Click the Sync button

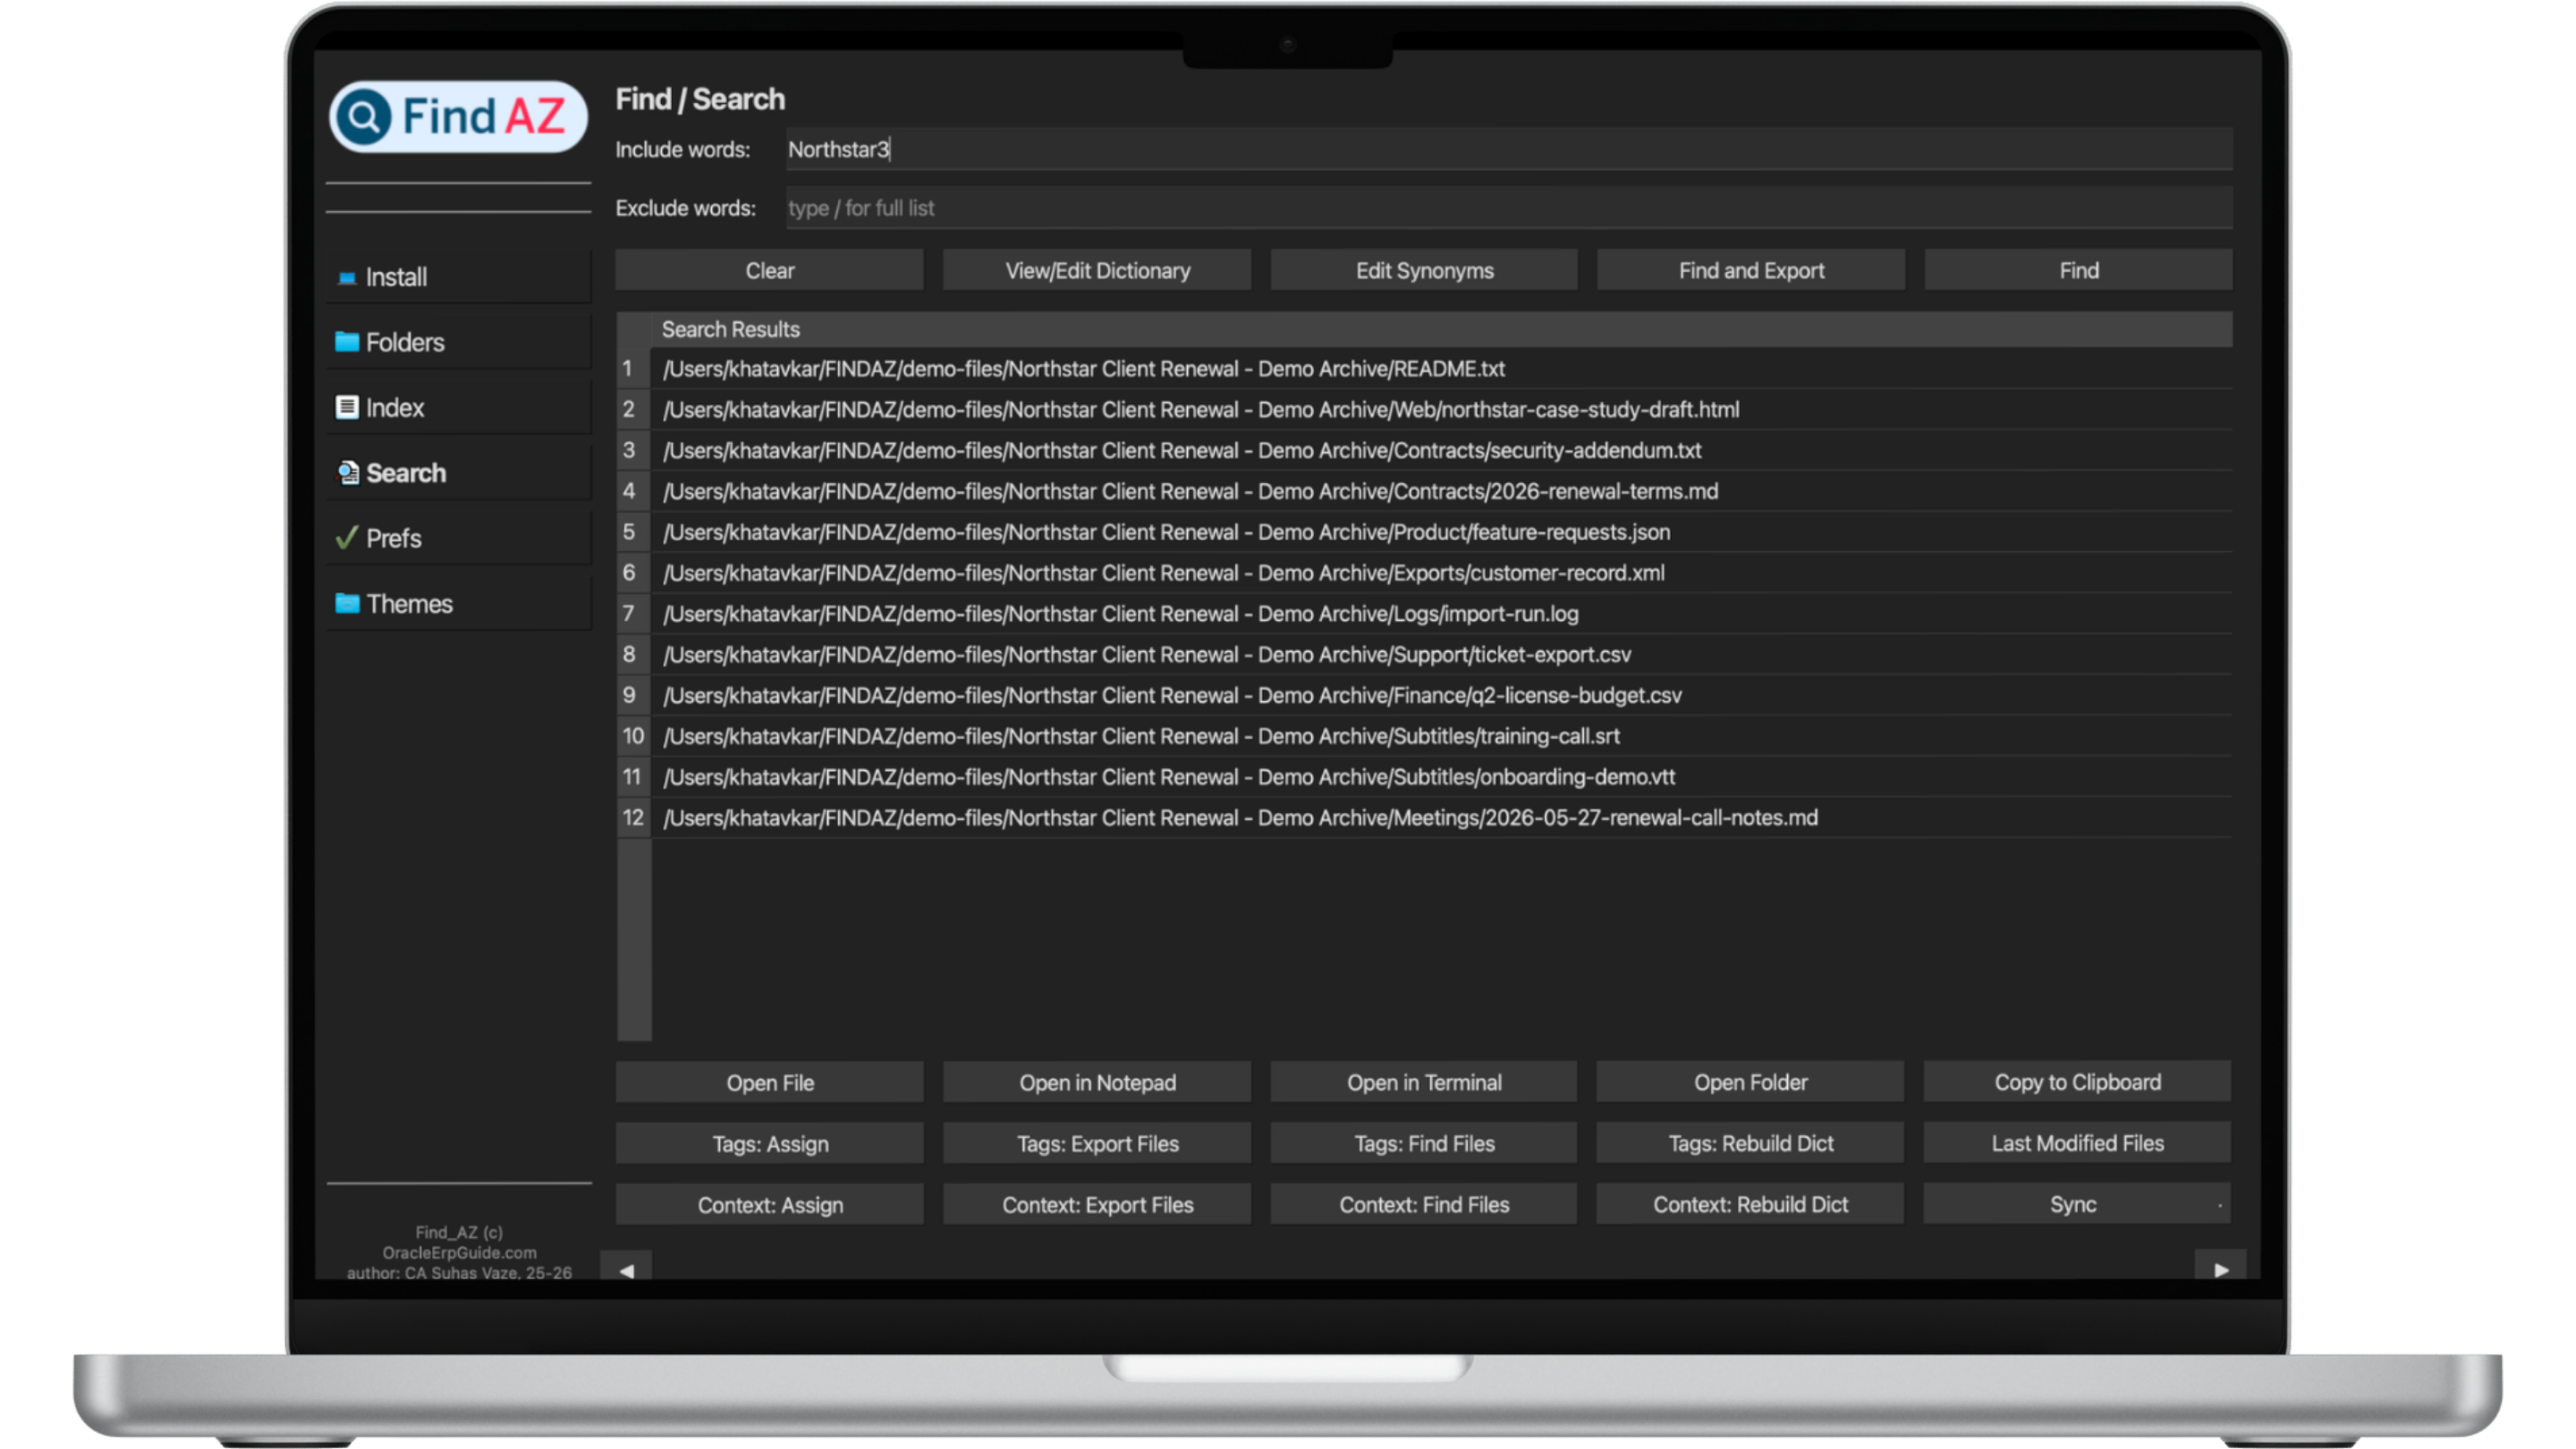(x=2077, y=1204)
